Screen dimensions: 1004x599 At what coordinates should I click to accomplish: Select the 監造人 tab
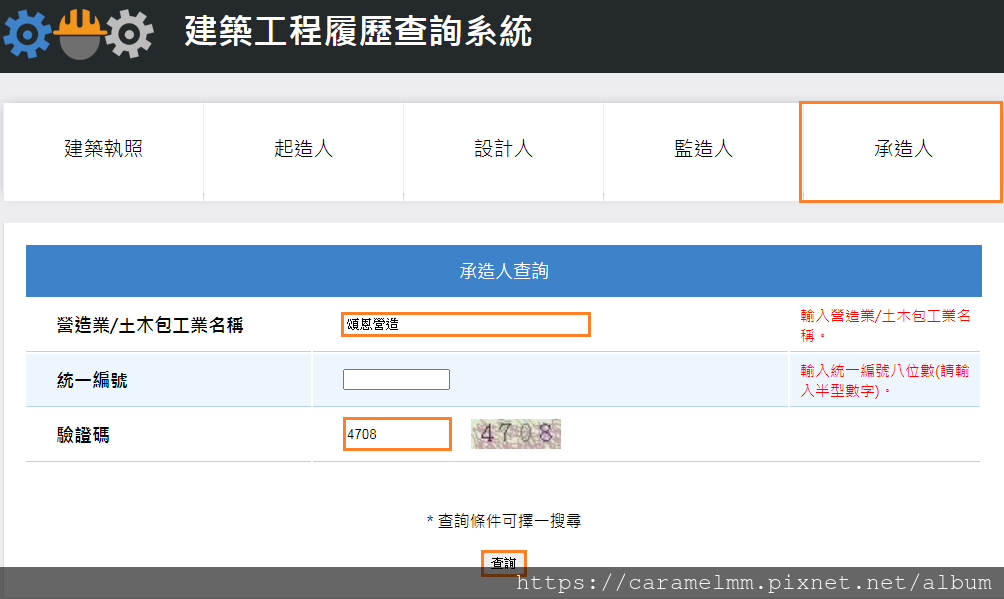pyautogui.click(x=703, y=152)
